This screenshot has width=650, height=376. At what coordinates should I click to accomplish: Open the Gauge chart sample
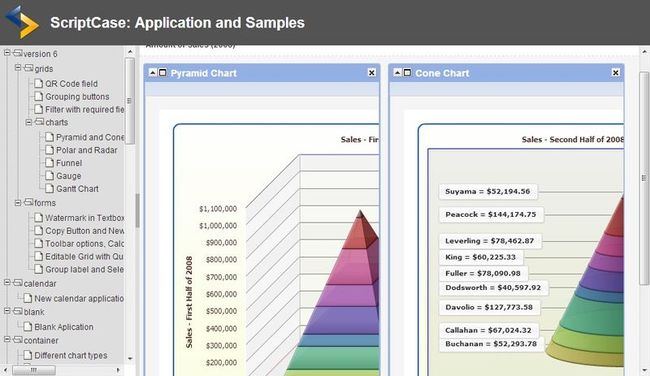(68, 176)
